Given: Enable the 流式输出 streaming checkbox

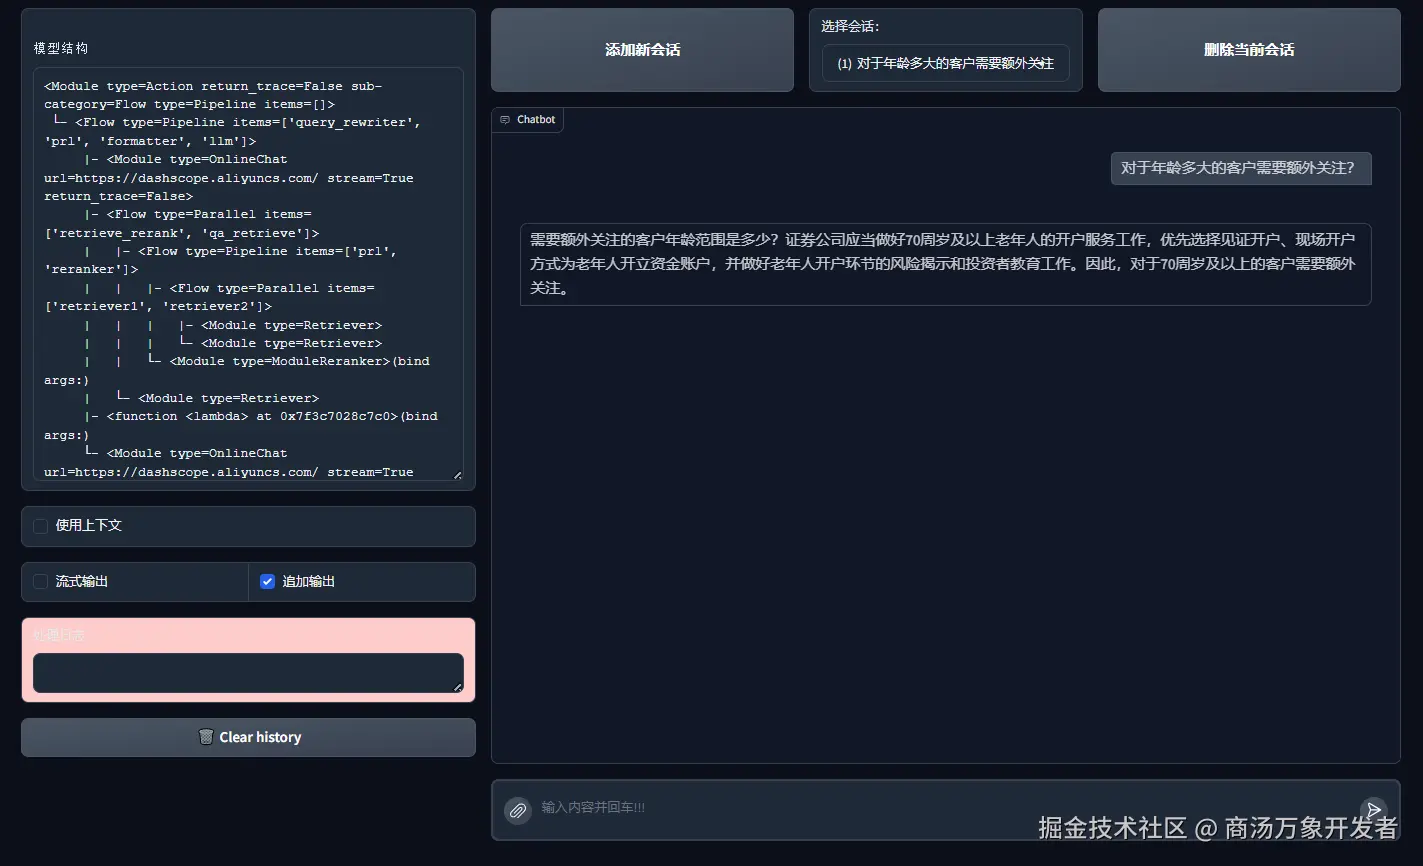Looking at the screenshot, I should click(x=40, y=581).
